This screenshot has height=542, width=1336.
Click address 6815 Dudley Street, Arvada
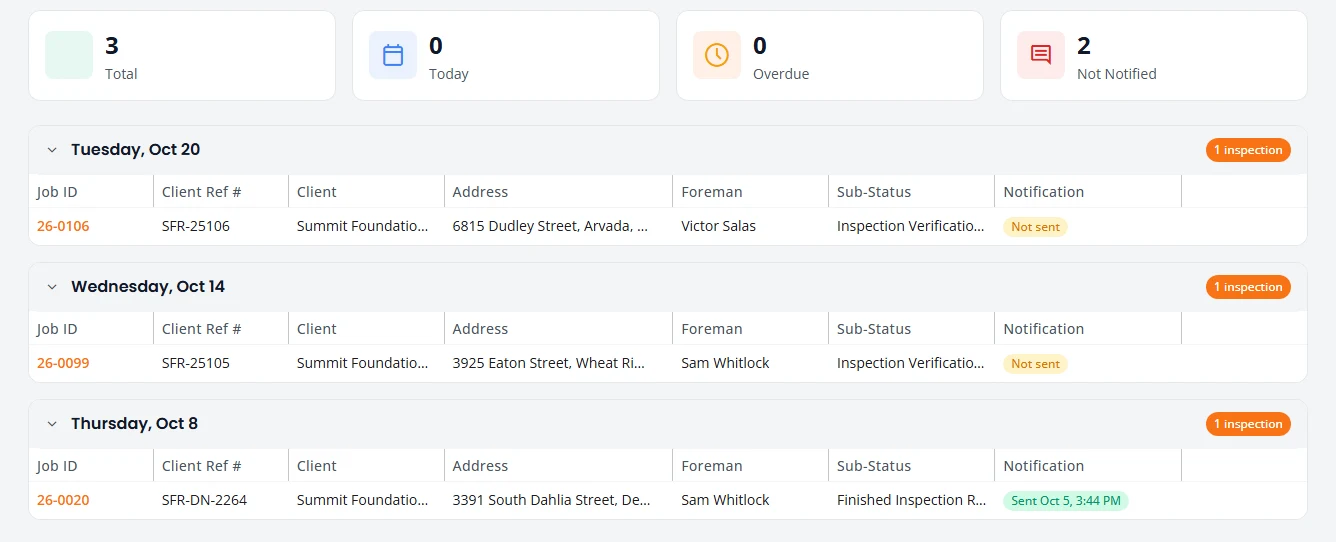(x=550, y=226)
